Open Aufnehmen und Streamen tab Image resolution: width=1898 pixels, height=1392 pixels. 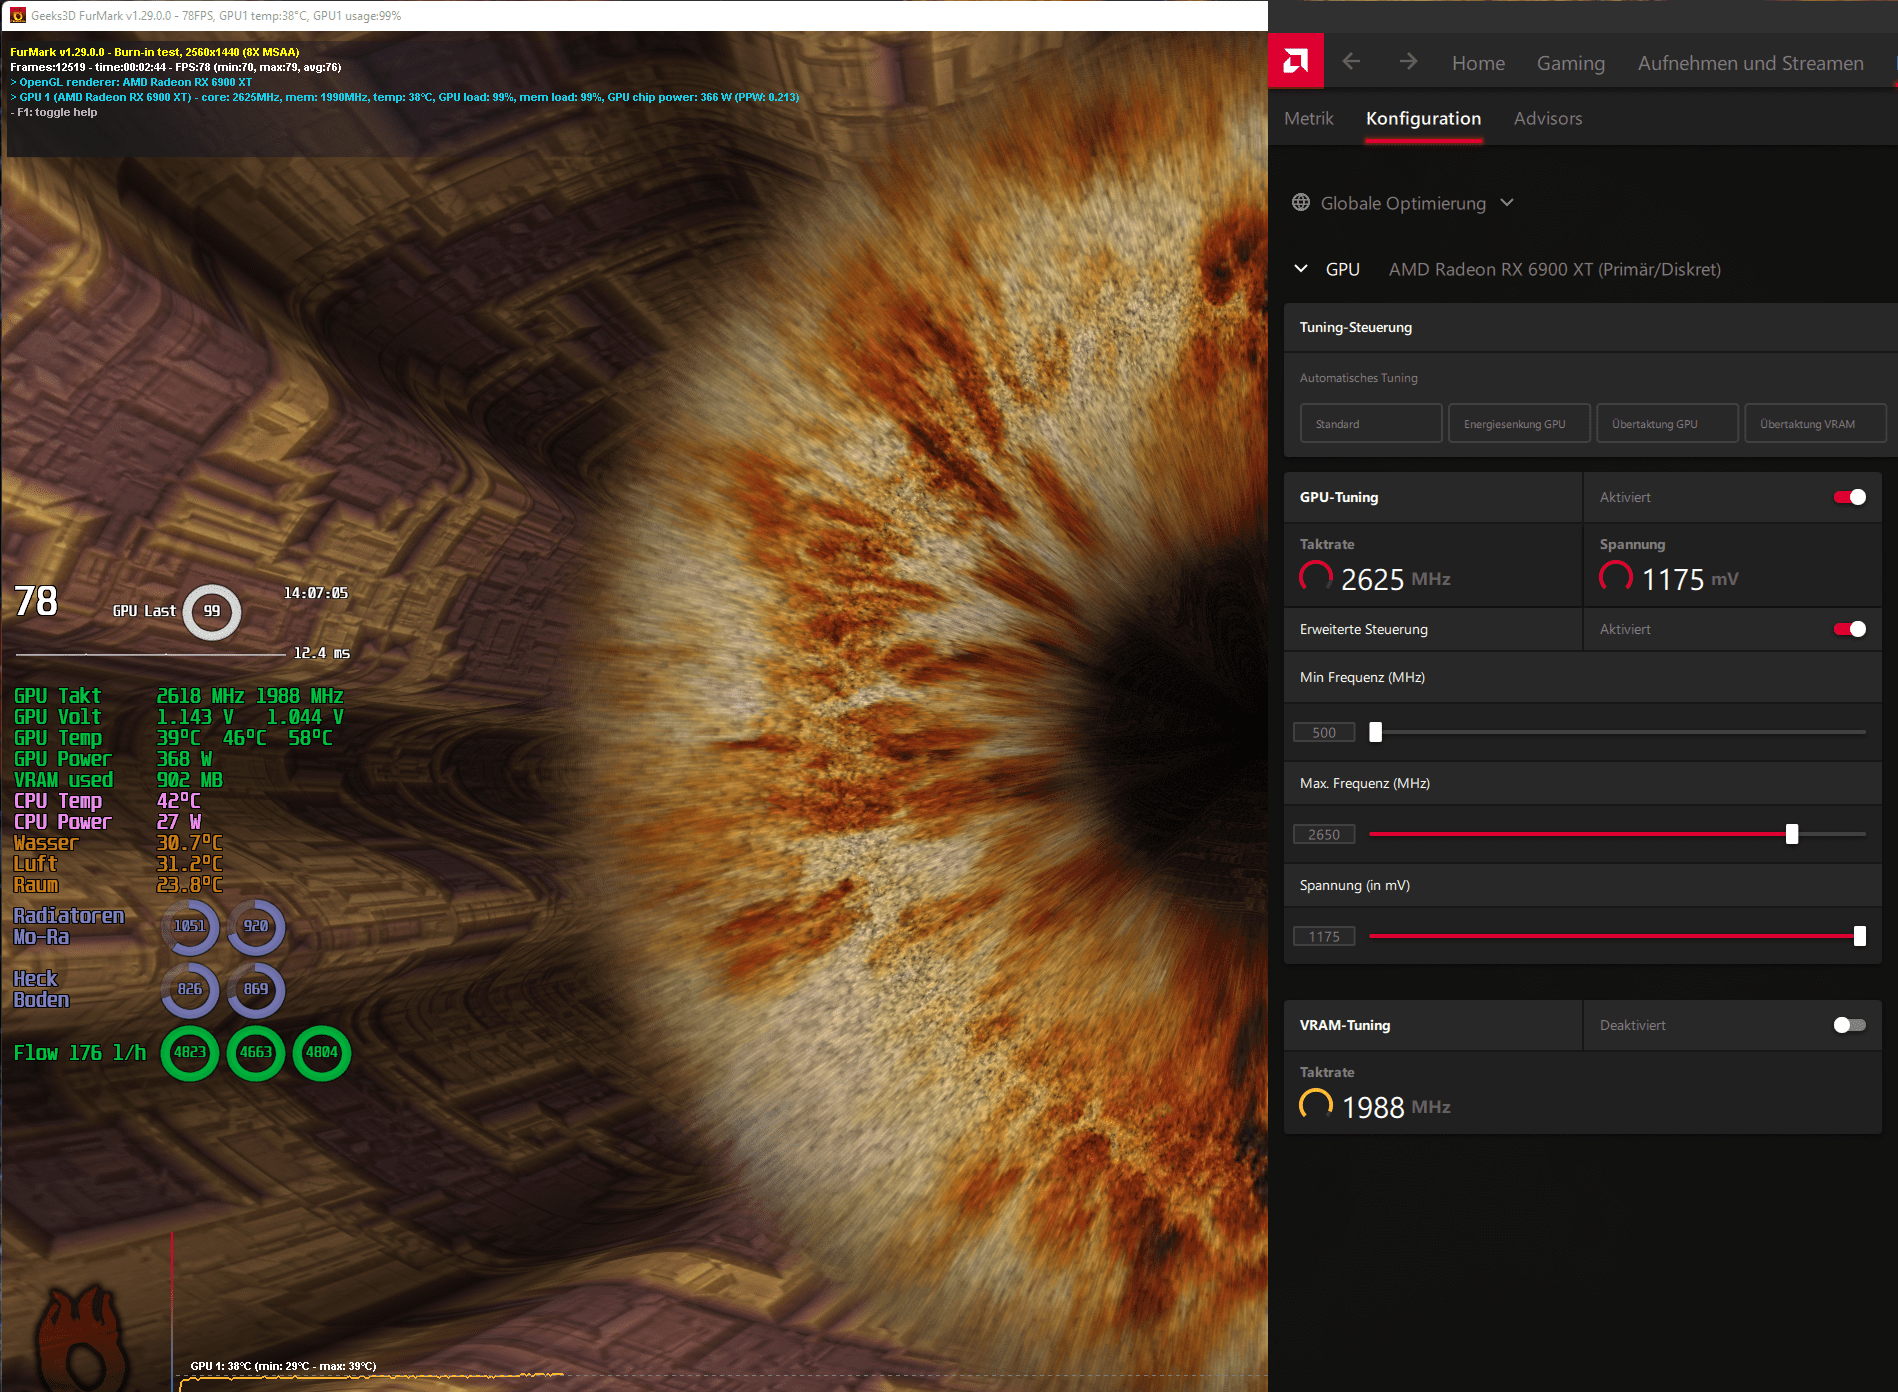[x=1751, y=63]
